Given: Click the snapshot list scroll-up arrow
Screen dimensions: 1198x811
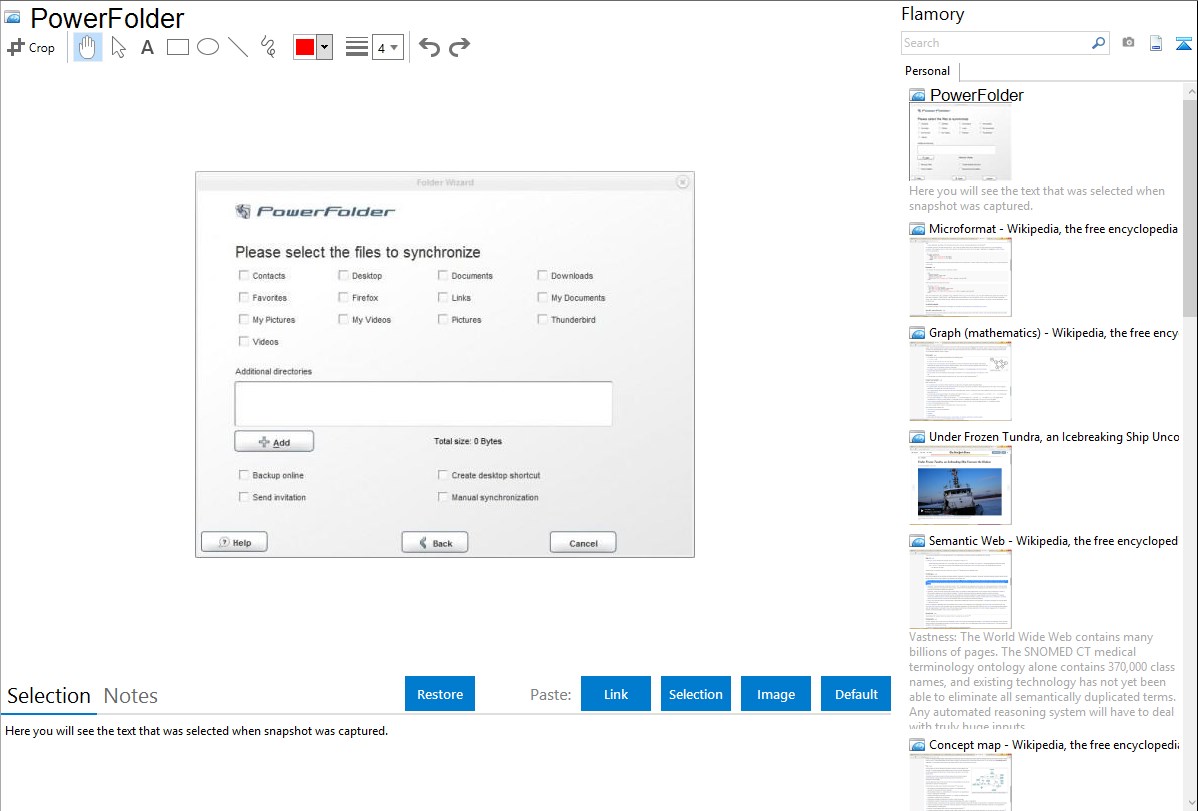Looking at the screenshot, I should tap(1190, 91).
